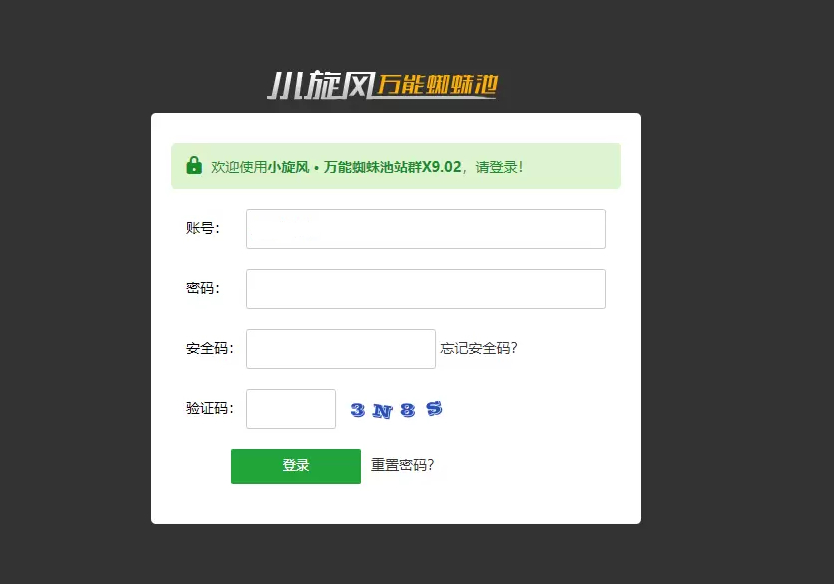Image resolution: width=834 pixels, height=584 pixels.
Task: Click the golden 万能蜘蛛池 logo text
Action: (438, 85)
